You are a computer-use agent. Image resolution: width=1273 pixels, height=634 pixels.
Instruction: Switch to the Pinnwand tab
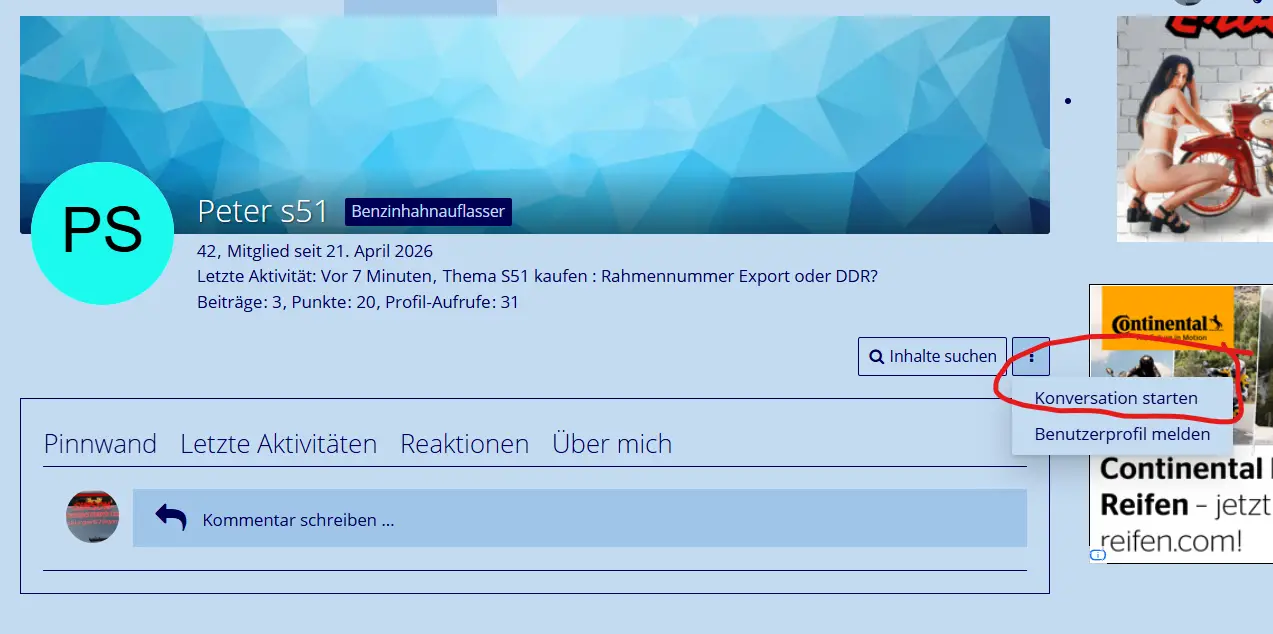[100, 444]
